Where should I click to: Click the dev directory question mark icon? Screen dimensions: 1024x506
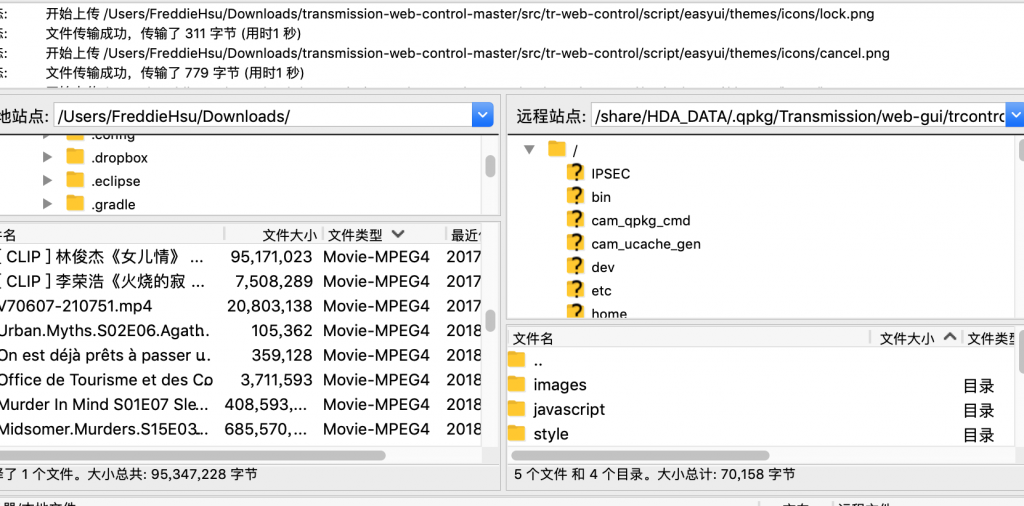[575, 267]
